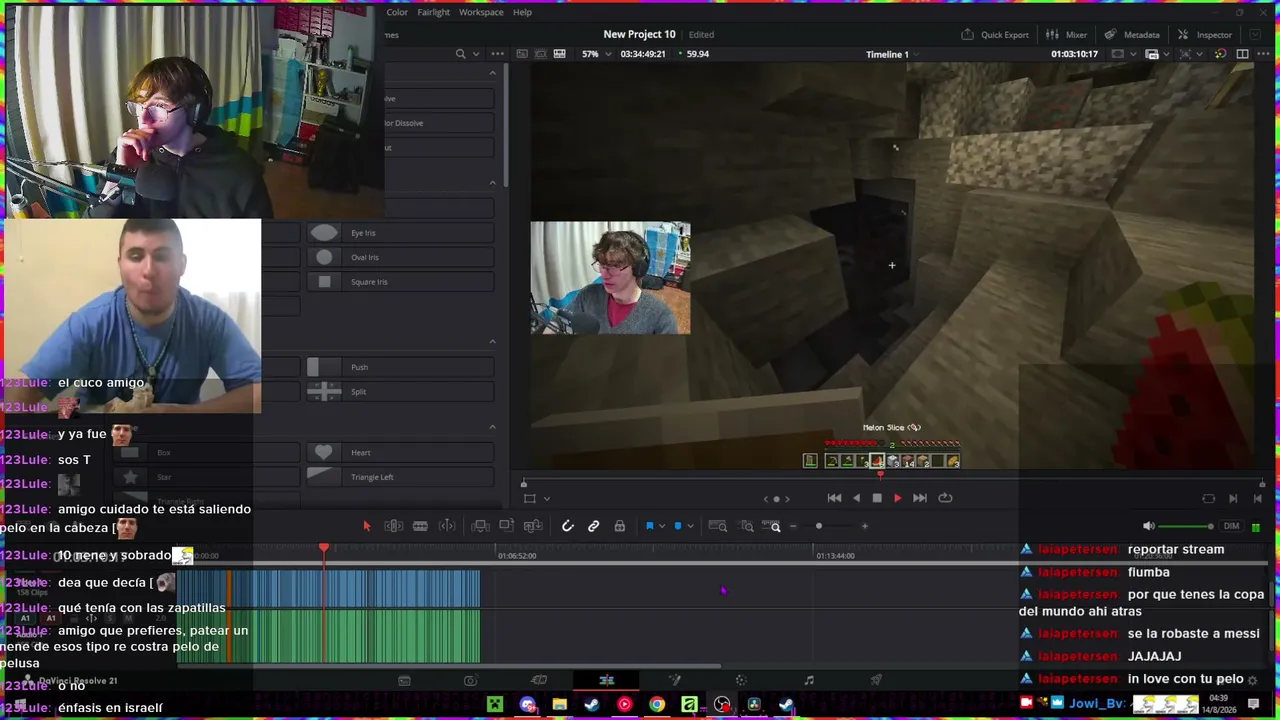Select the Square Iris transition
The width and height of the screenshot is (1280, 720).
[400, 282]
